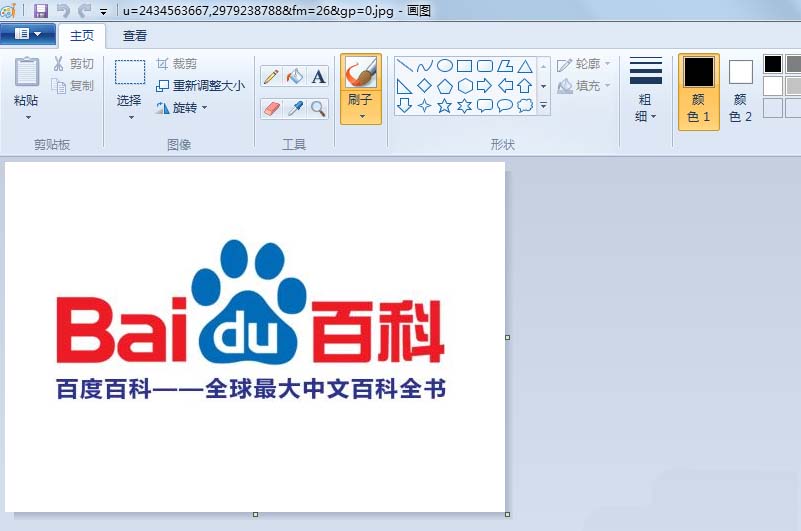Click the 刷子 brush tool icon

(x=361, y=72)
